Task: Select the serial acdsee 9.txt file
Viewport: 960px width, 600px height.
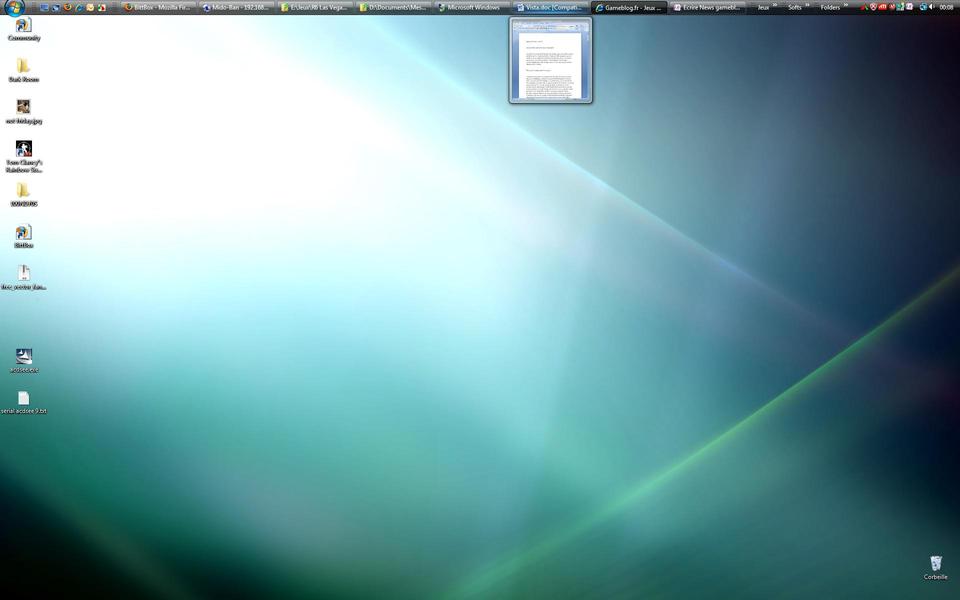Action: click(24, 399)
